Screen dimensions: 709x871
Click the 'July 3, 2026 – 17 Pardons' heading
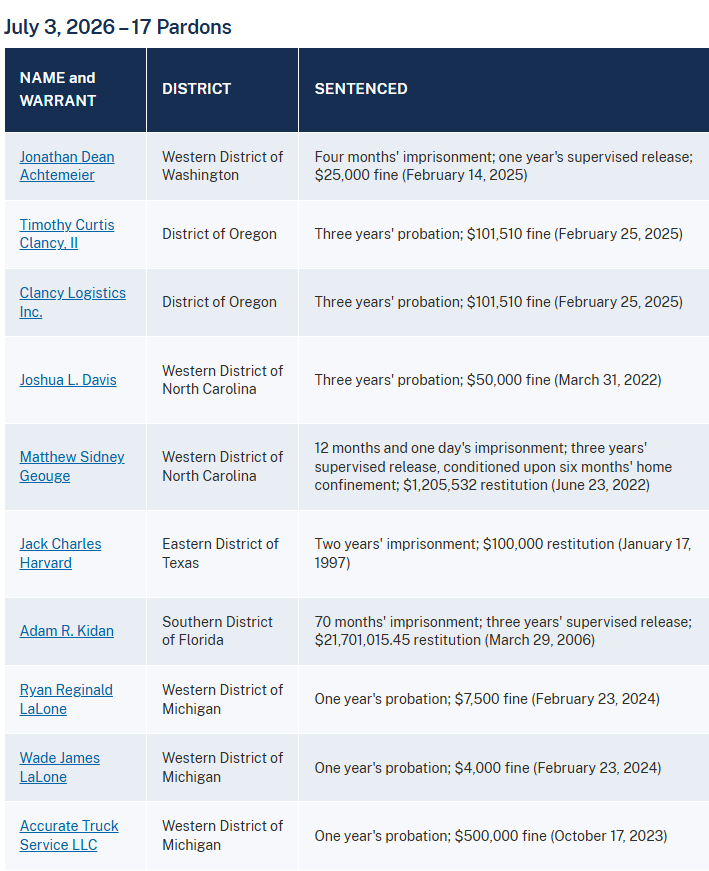(117, 27)
